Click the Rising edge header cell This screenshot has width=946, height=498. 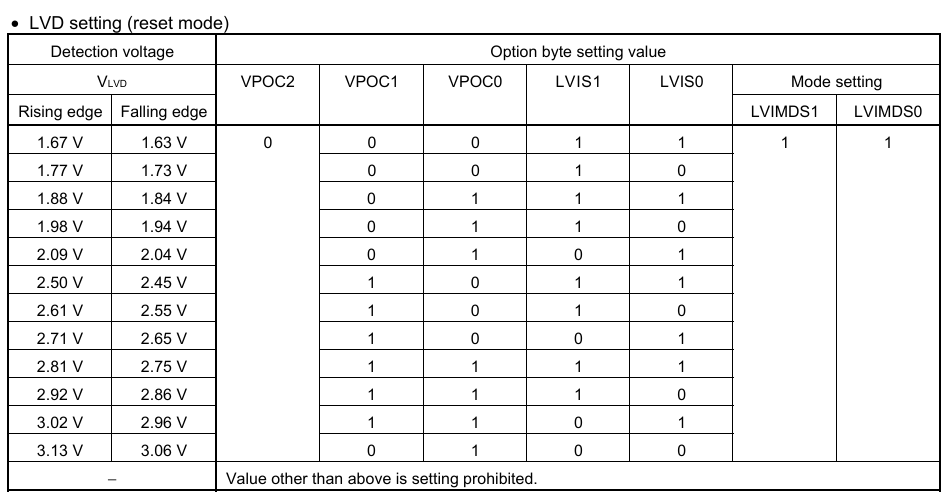60,111
